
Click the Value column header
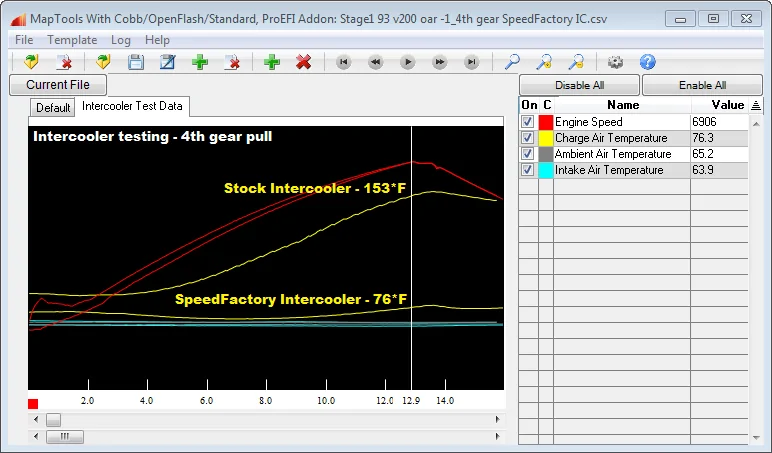720,105
